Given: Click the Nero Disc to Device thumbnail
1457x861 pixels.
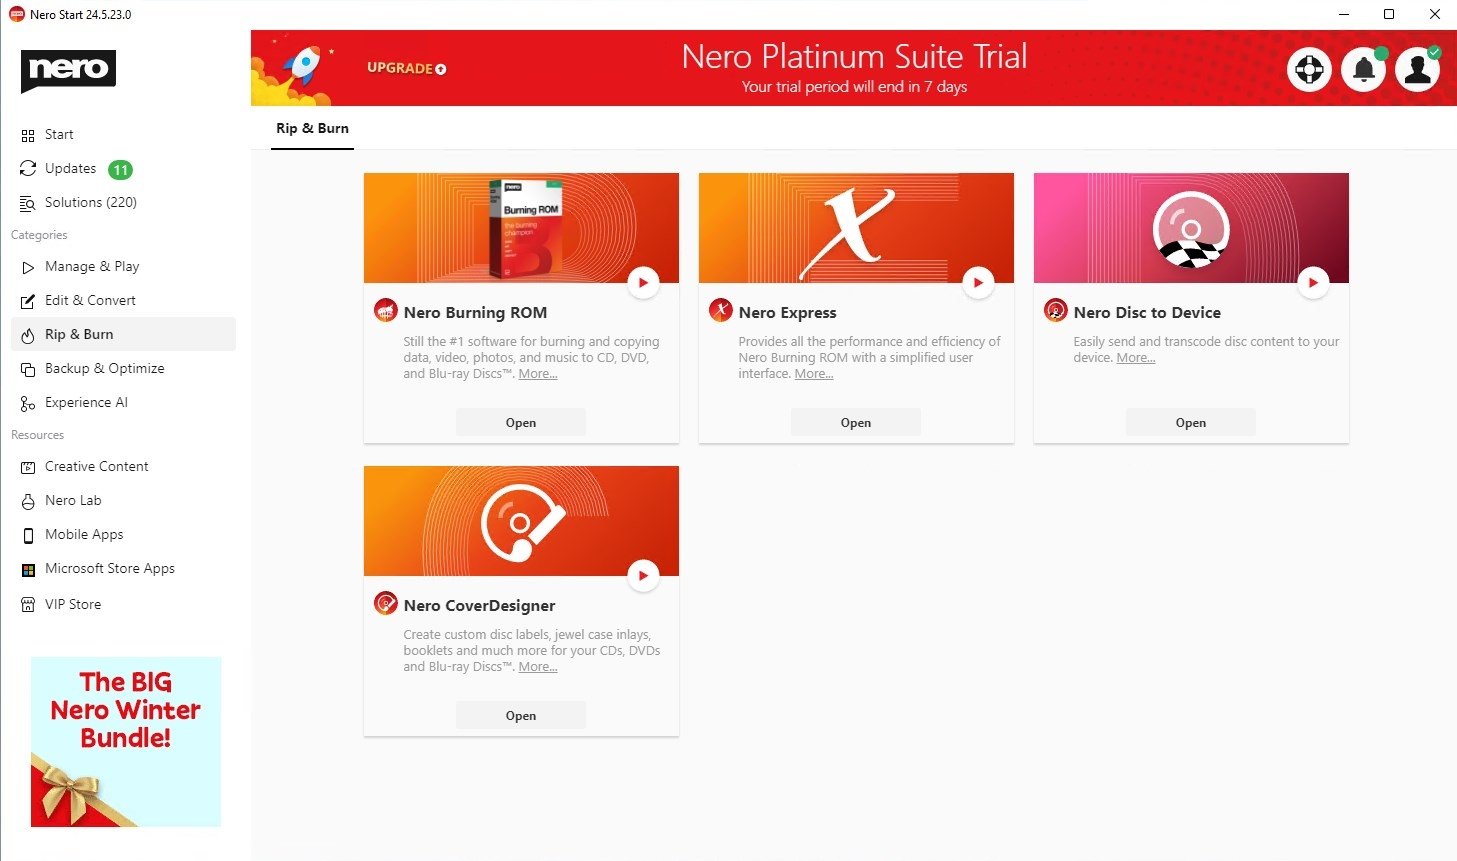Looking at the screenshot, I should coord(1191,228).
